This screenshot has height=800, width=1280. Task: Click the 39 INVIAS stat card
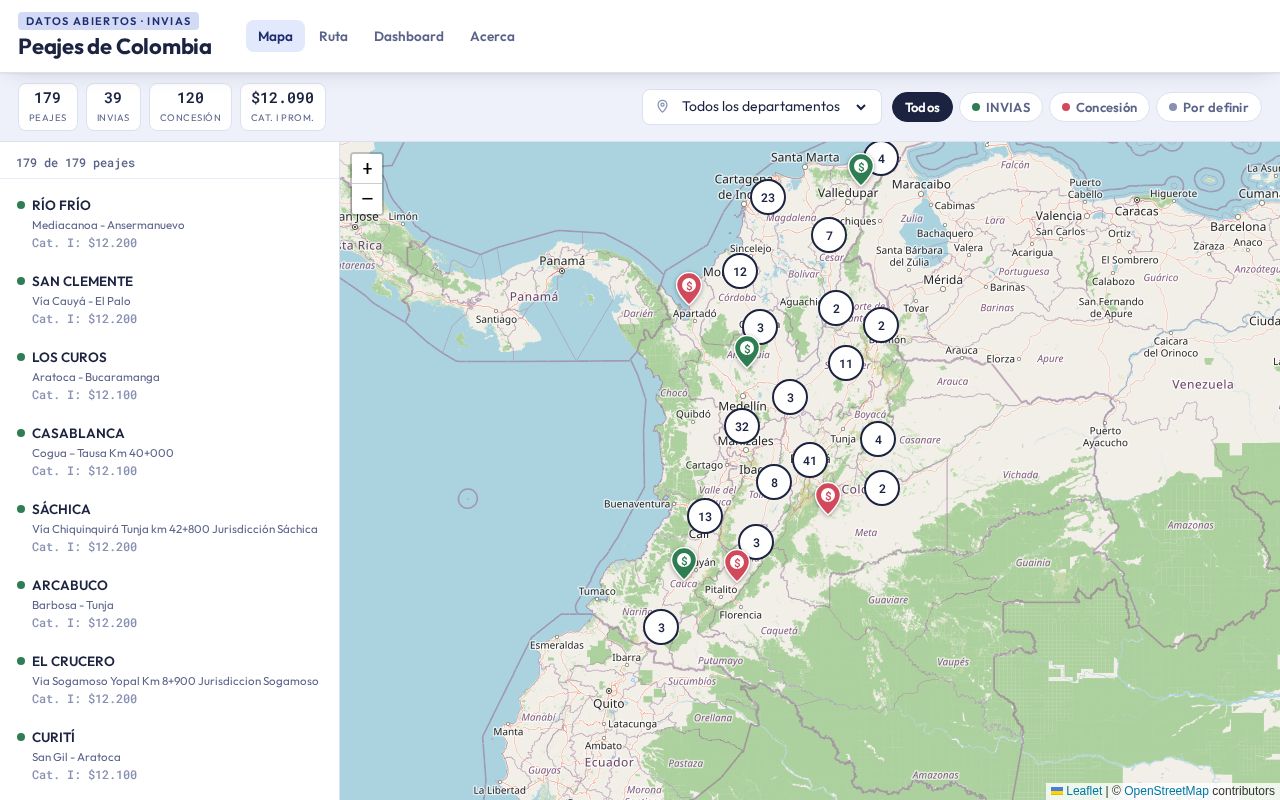[x=113, y=107]
